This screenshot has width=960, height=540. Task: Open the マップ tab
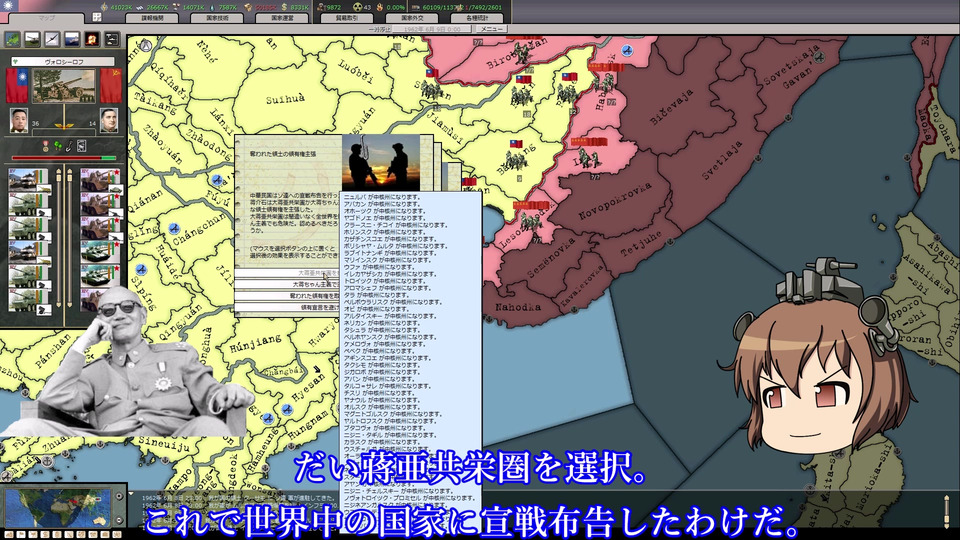click(x=47, y=18)
